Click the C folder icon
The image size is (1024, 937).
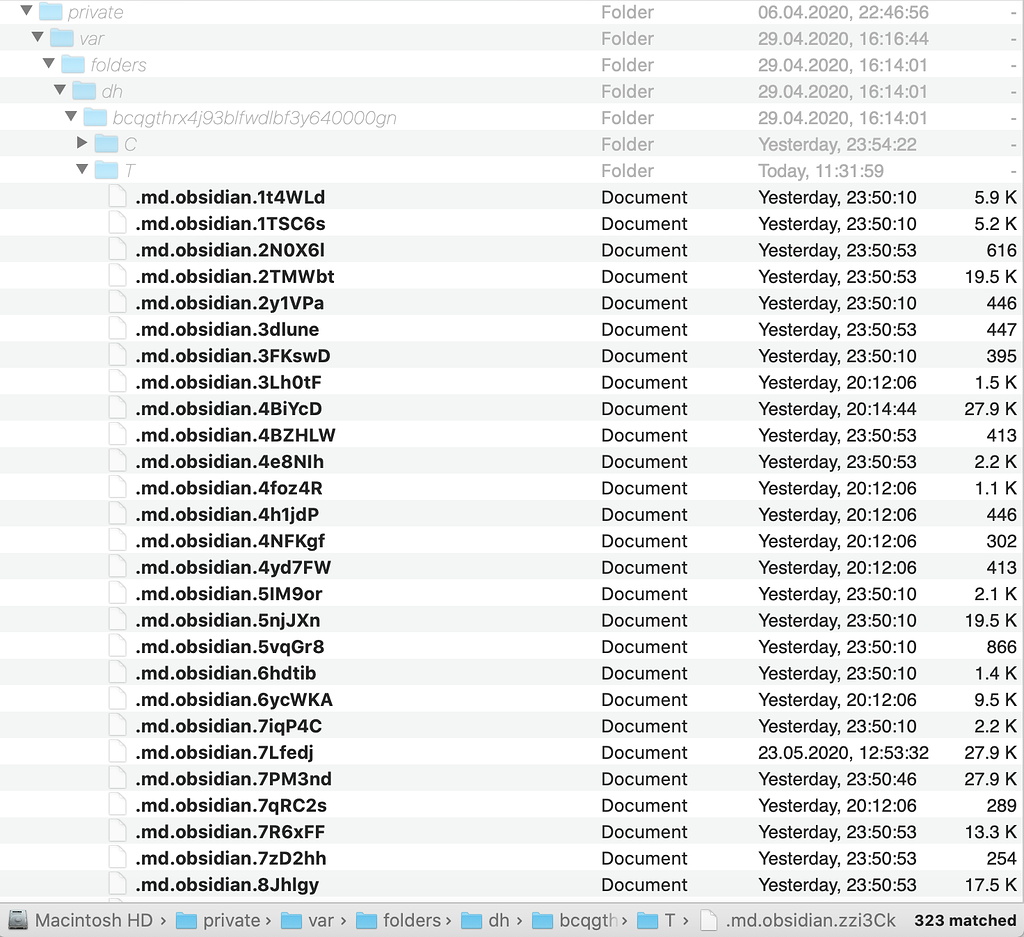pos(106,143)
